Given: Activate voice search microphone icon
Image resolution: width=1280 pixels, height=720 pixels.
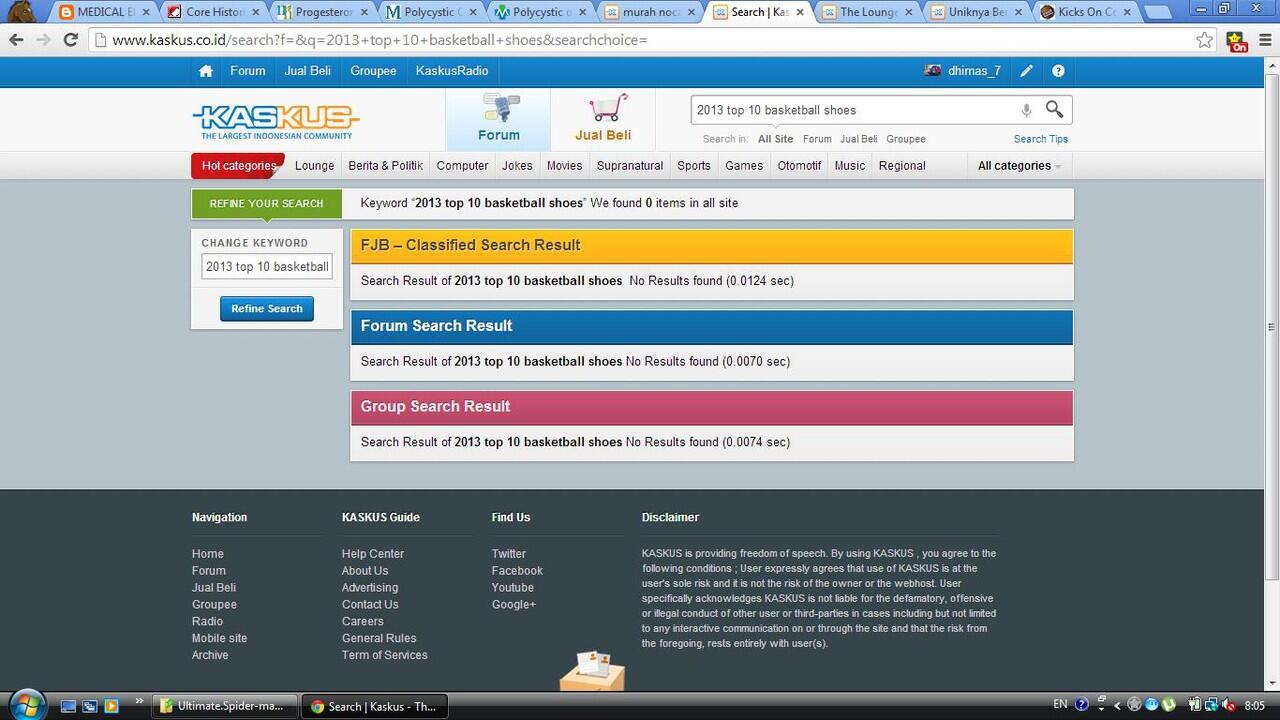Looking at the screenshot, I should point(1026,110).
